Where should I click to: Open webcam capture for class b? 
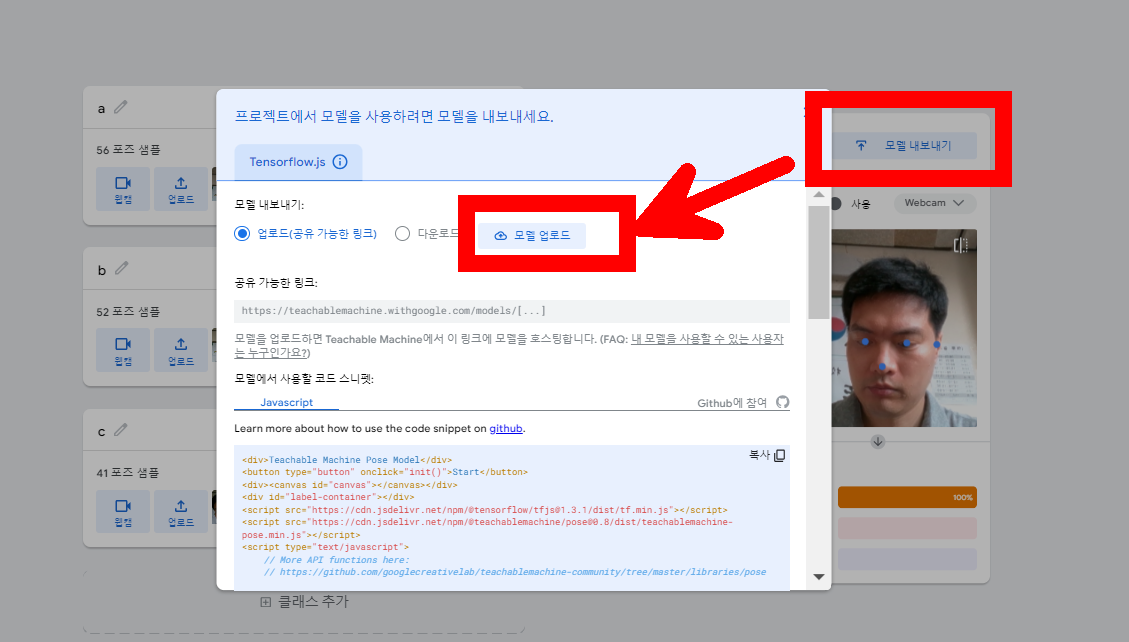point(123,351)
